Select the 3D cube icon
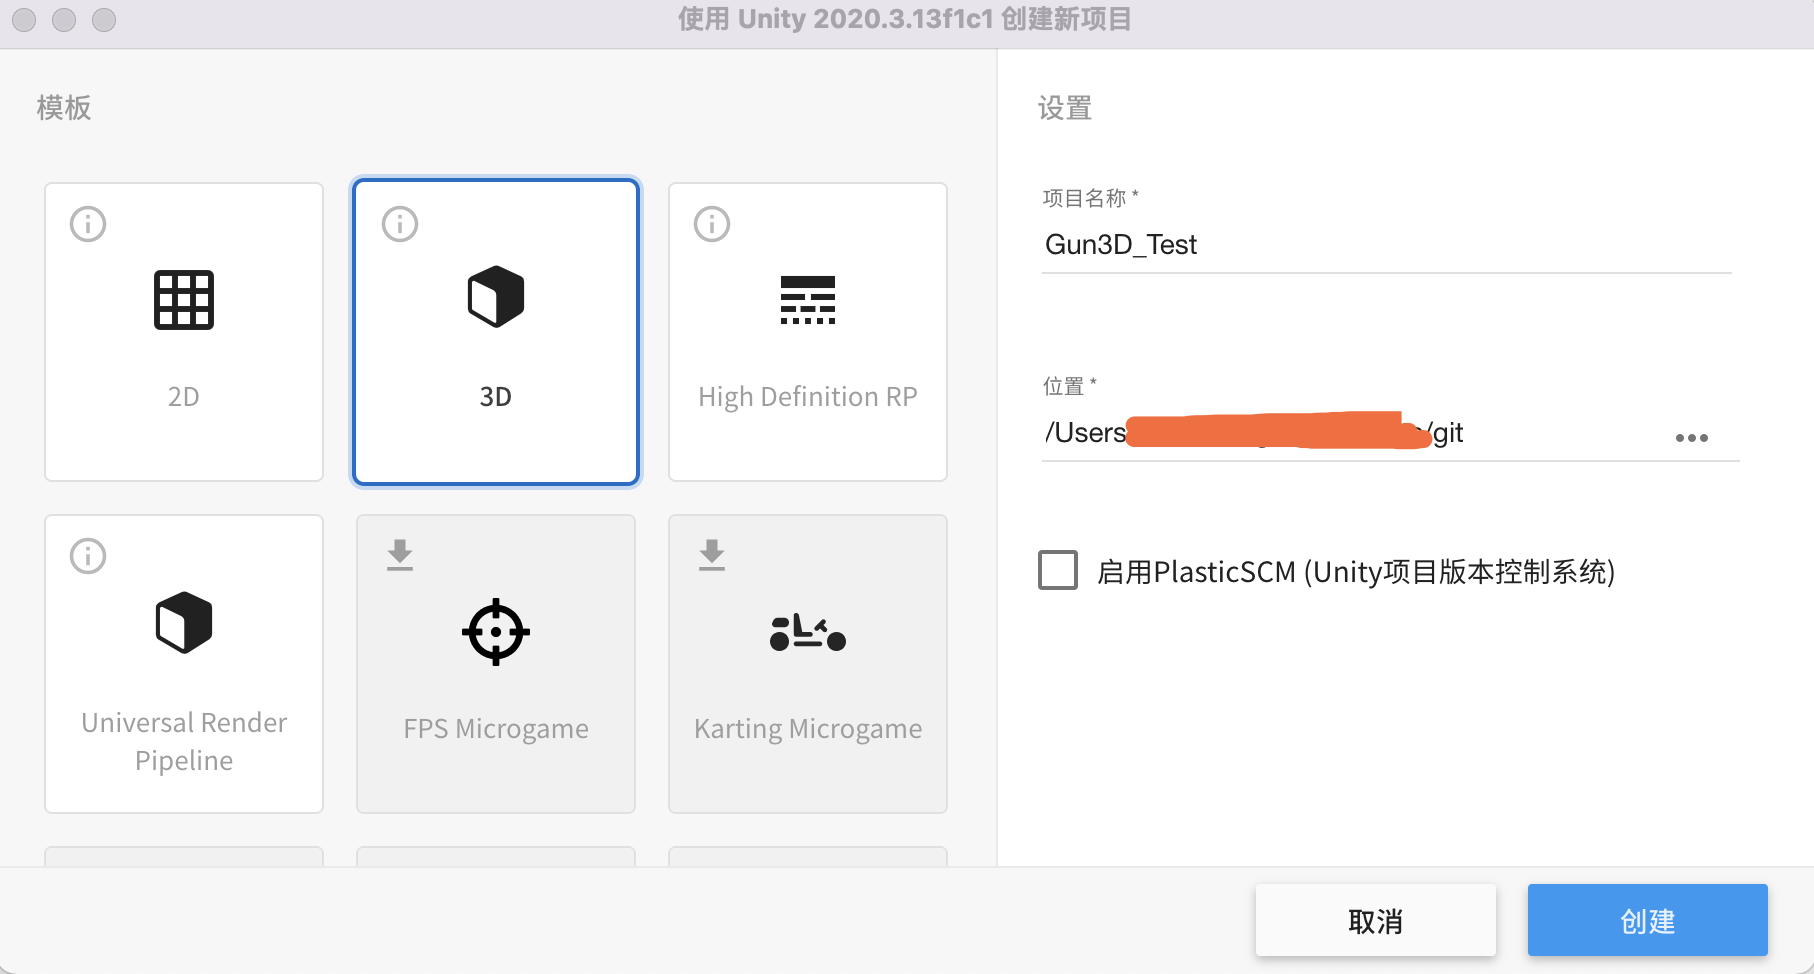The height and width of the screenshot is (974, 1814). [496, 297]
